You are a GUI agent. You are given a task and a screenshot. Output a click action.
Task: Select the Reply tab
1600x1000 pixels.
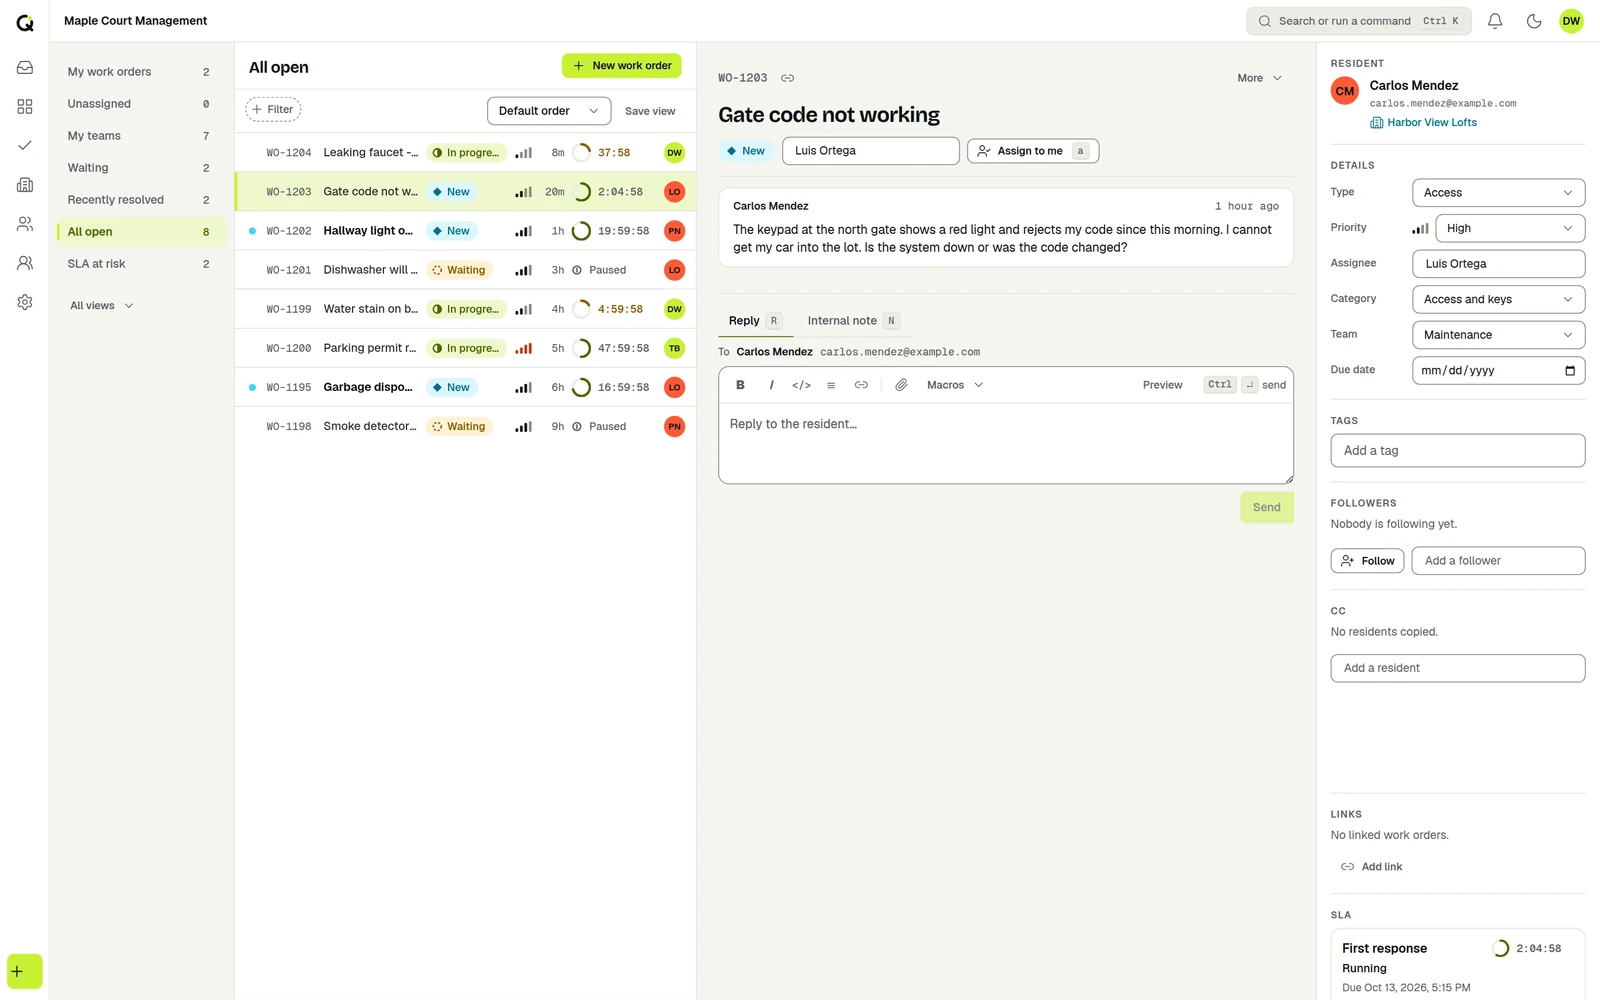[x=754, y=321]
